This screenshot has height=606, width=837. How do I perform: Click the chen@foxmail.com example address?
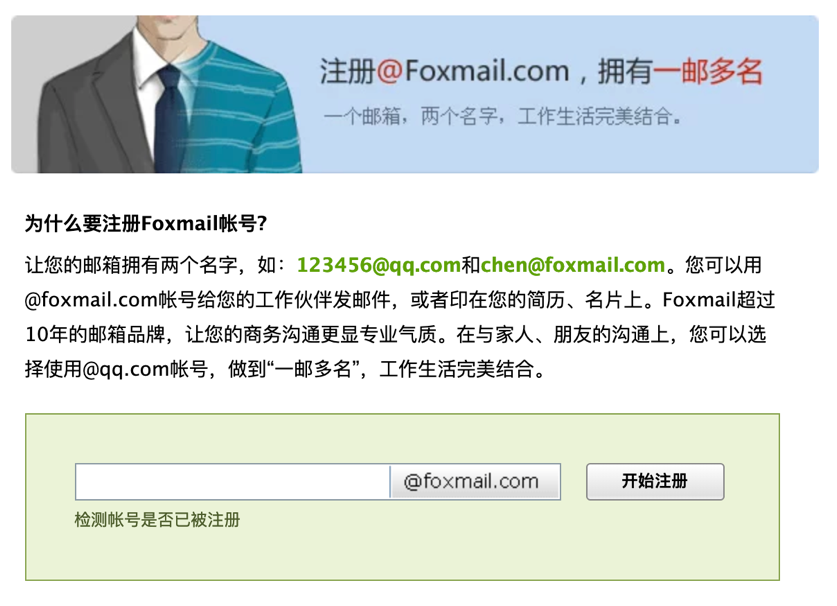point(573,265)
